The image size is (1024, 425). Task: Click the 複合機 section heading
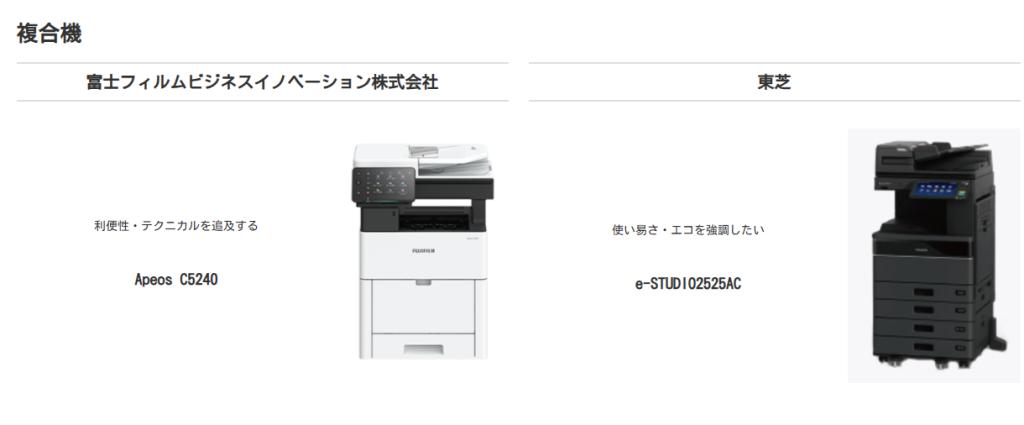point(50,34)
